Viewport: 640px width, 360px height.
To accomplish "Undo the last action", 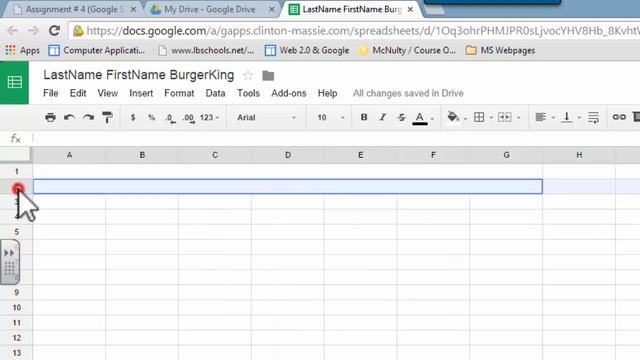I will point(69,118).
